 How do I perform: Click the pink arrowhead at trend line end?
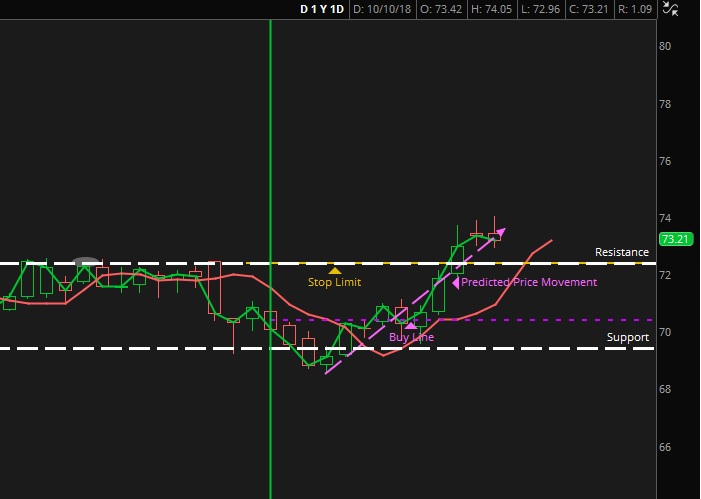tap(501, 233)
